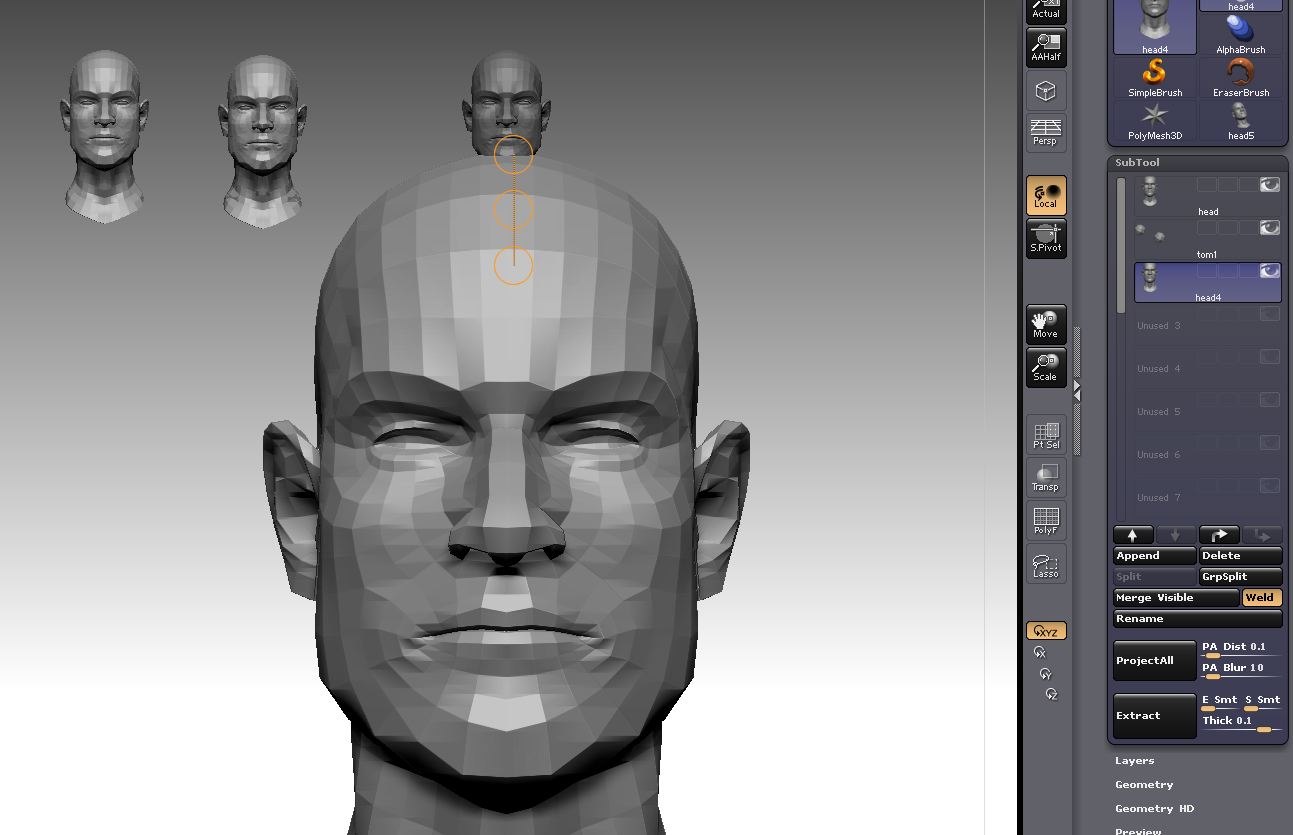Select the Move tool on the right shelf

pos(1045,324)
